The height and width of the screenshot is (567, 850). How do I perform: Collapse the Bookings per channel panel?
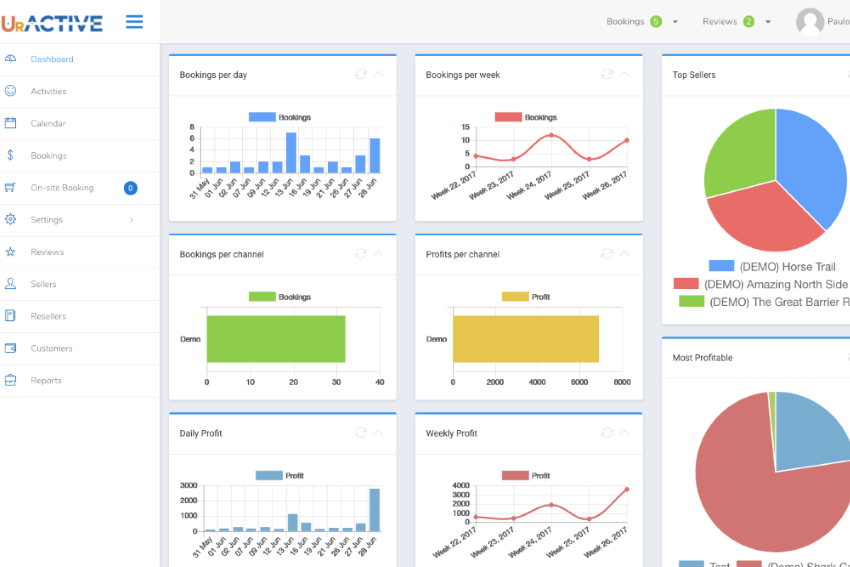coord(378,254)
